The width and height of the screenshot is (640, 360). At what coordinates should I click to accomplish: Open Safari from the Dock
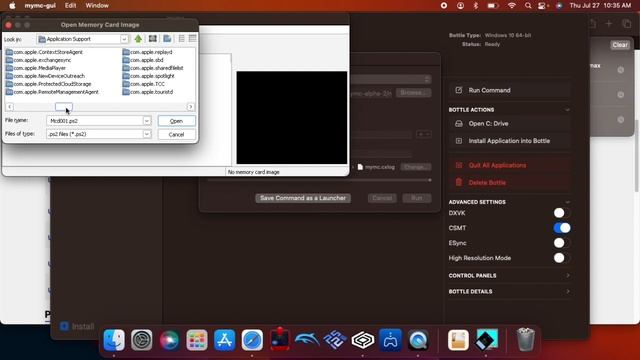tap(252, 340)
